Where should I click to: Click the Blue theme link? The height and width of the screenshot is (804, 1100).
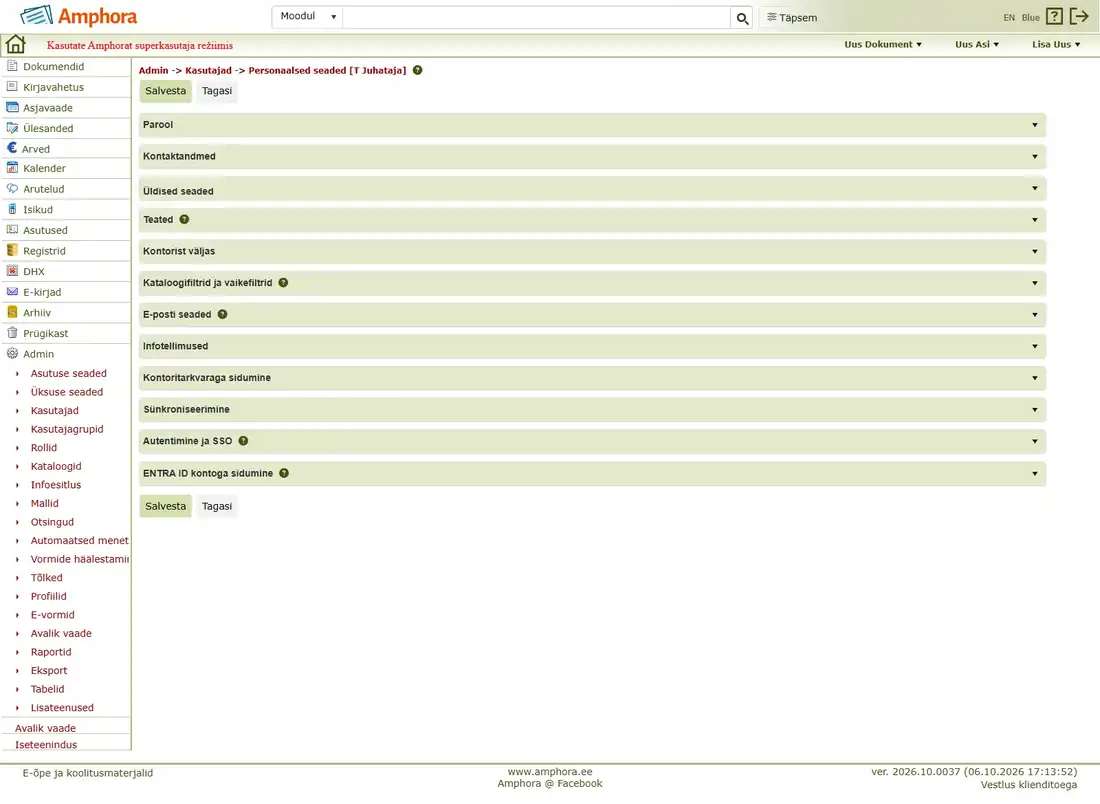click(x=1031, y=18)
